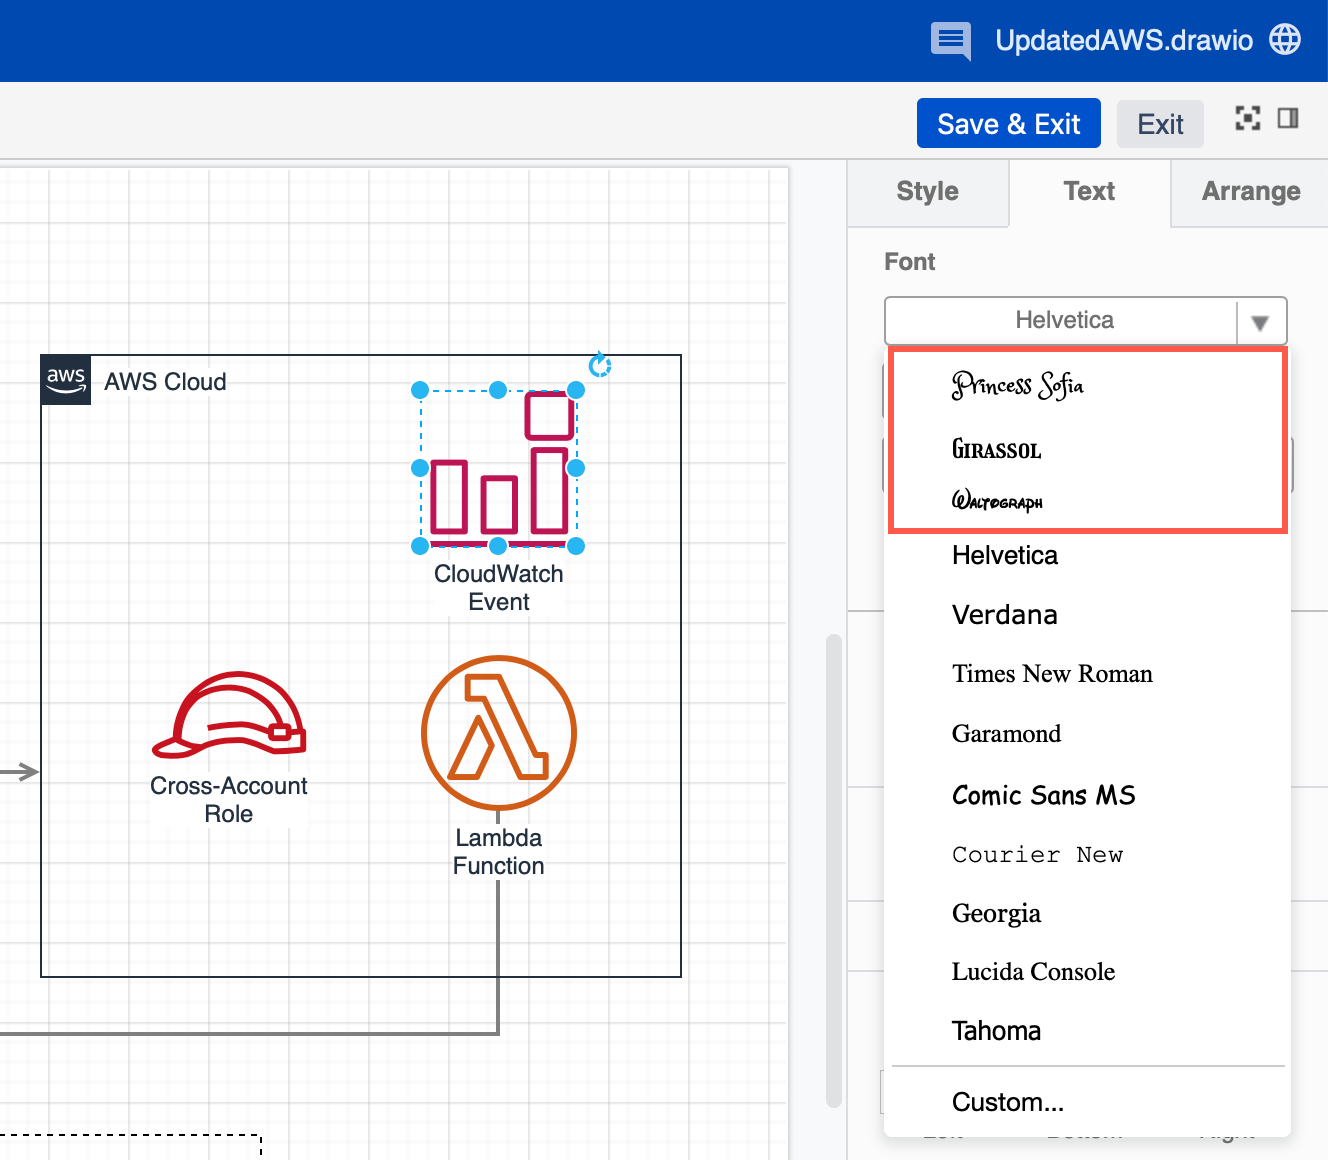Select the Cross-Account Role helmet icon

coord(230,718)
